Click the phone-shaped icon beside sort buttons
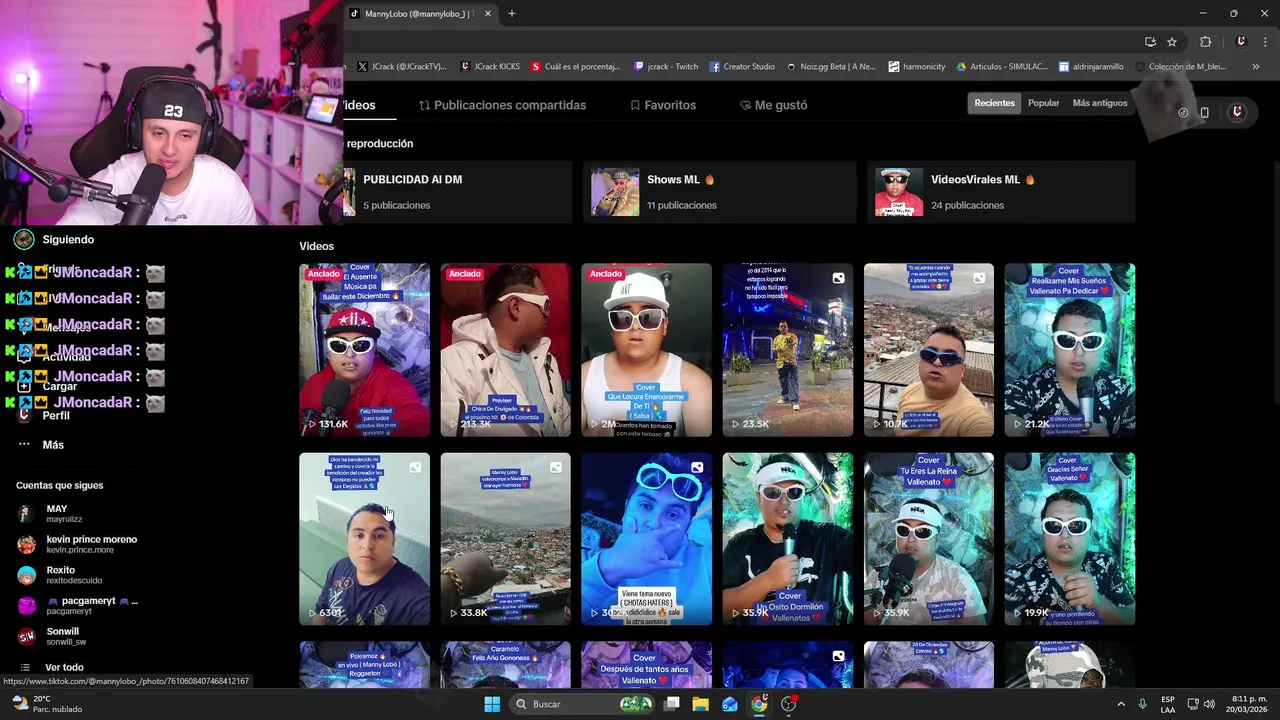1280x720 pixels. tap(1204, 113)
